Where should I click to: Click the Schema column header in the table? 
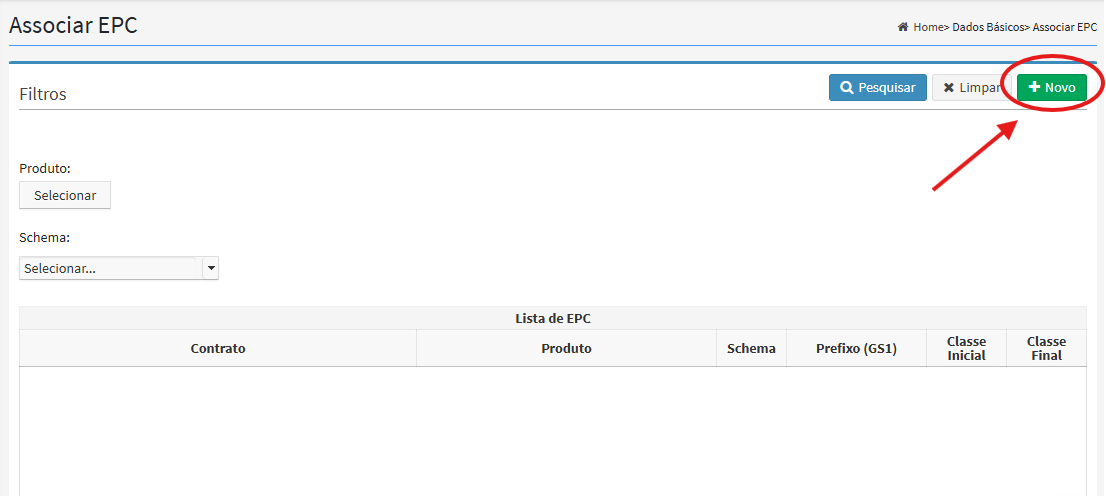(751, 348)
